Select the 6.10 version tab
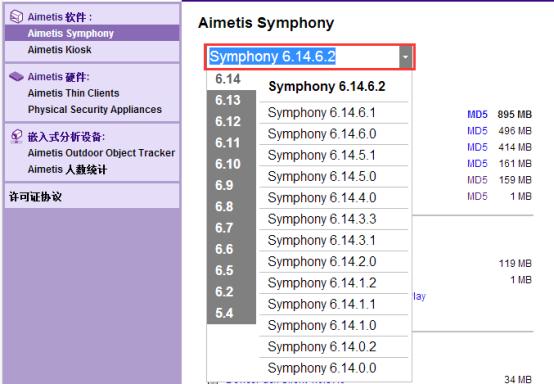This screenshot has width=554, height=384. click(231, 164)
